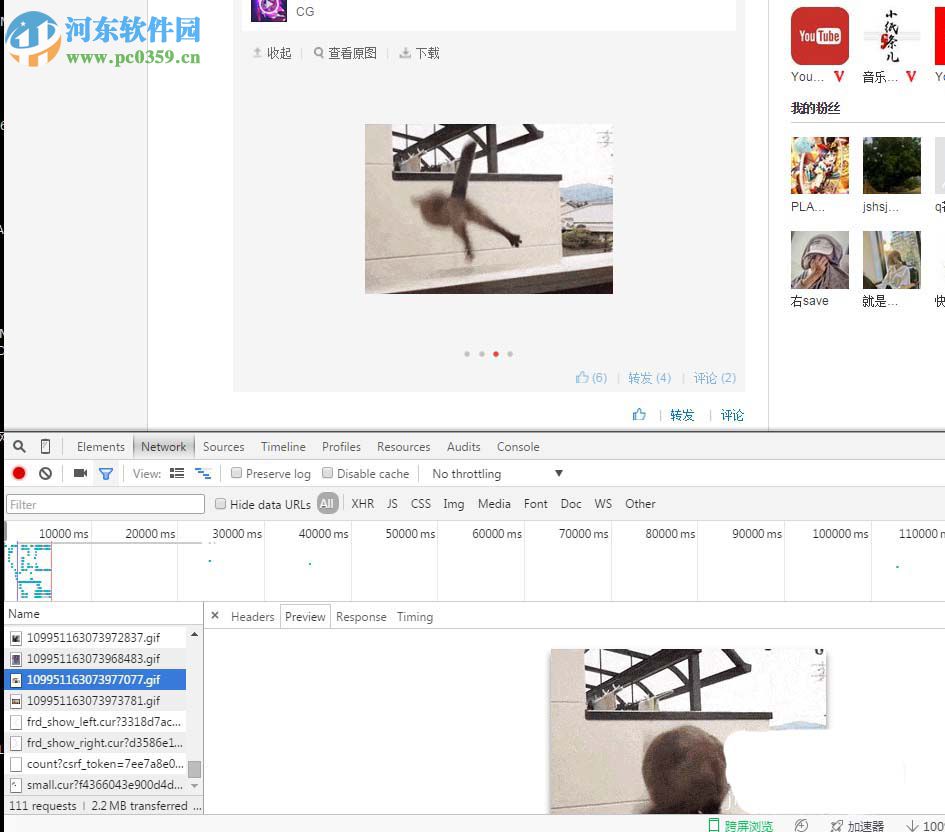Check Hide data URLs
Viewport: 945px width, 832px height.
pos(220,504)
